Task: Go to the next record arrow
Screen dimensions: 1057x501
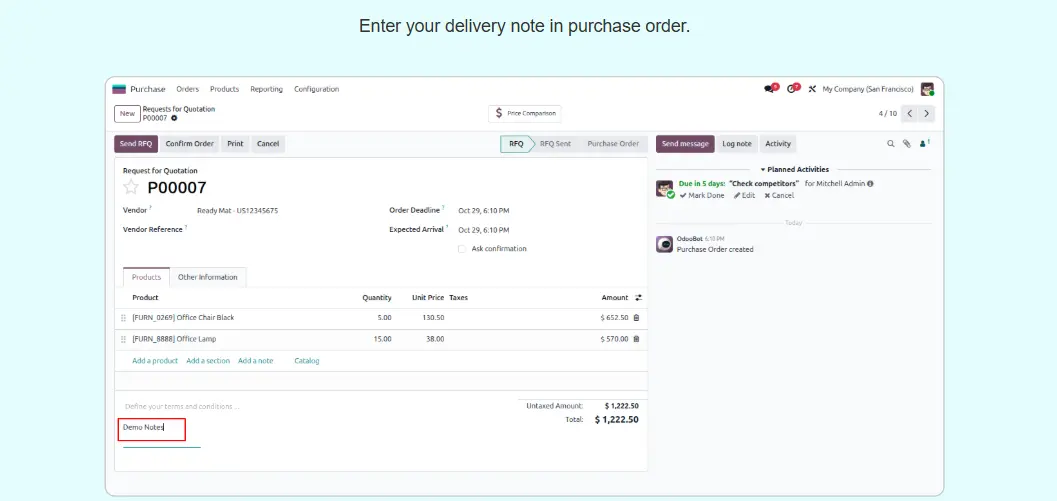Action: (x=927, y=114)
